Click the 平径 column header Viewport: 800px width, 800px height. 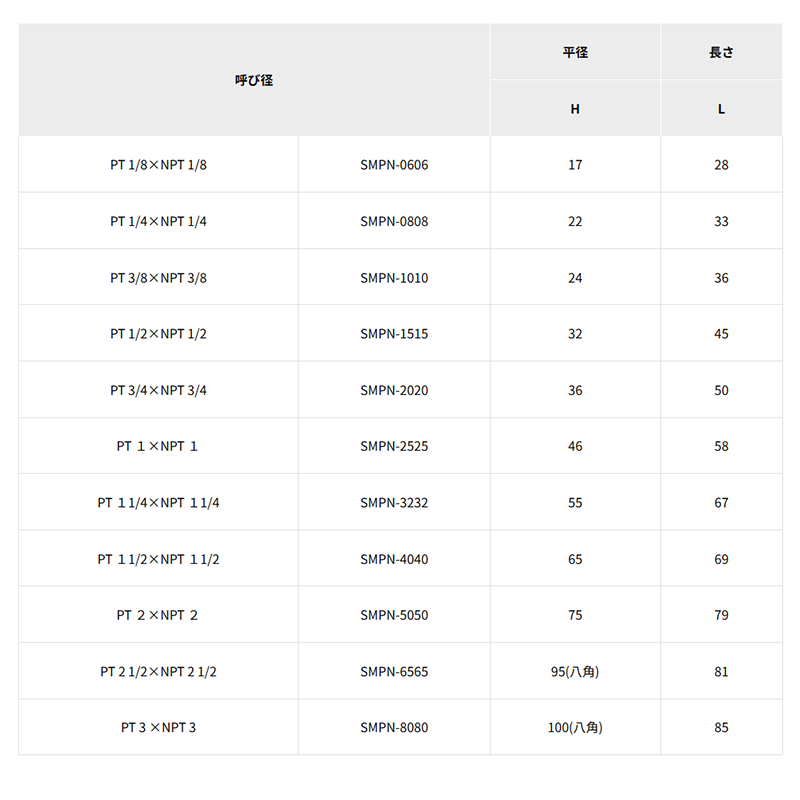click(575, 52)
